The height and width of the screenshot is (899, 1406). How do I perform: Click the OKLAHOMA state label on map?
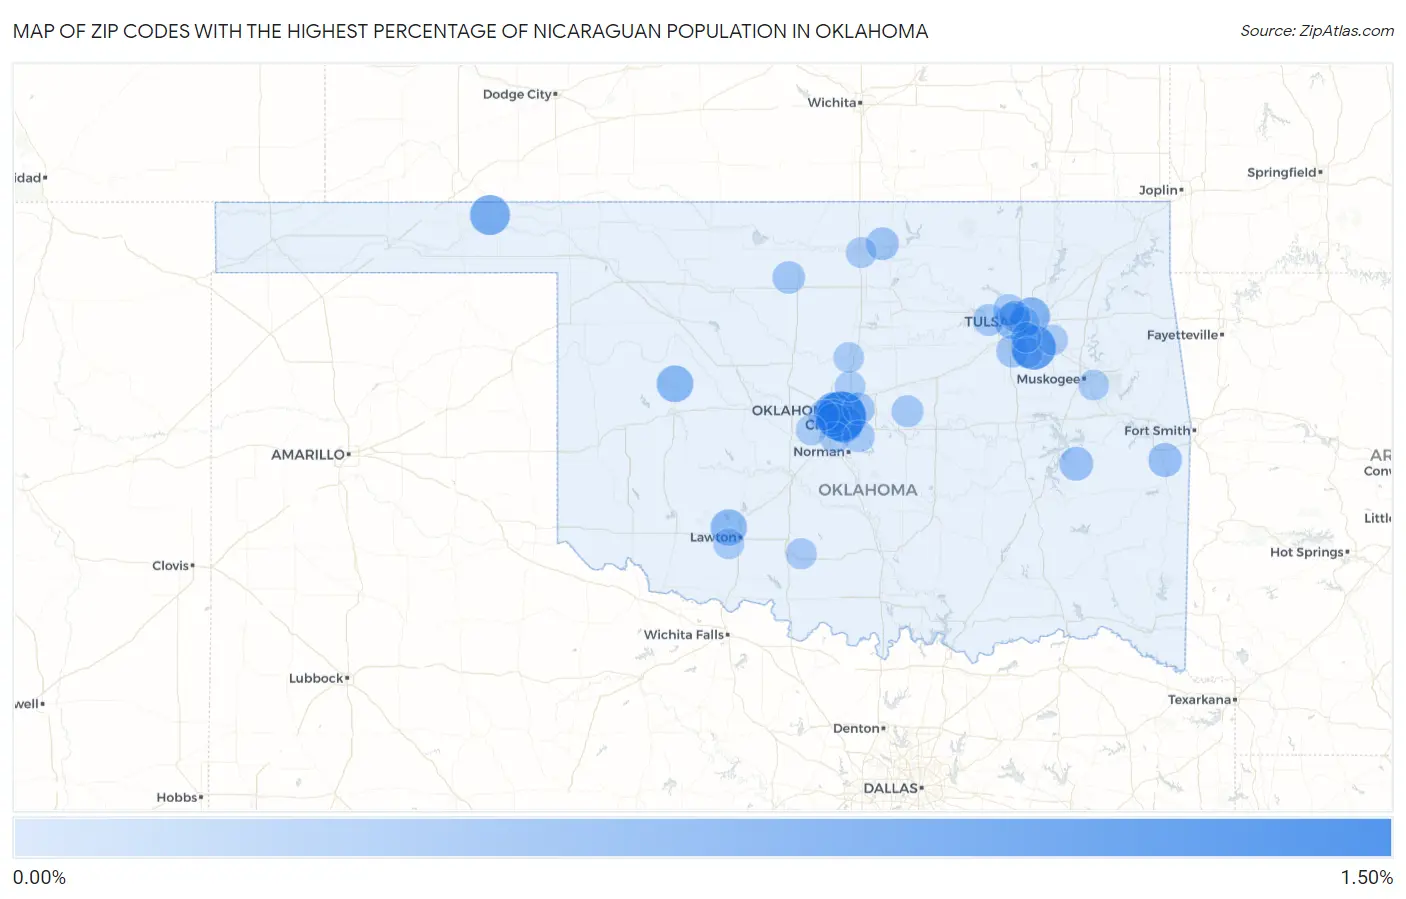(x=868, y=490)
